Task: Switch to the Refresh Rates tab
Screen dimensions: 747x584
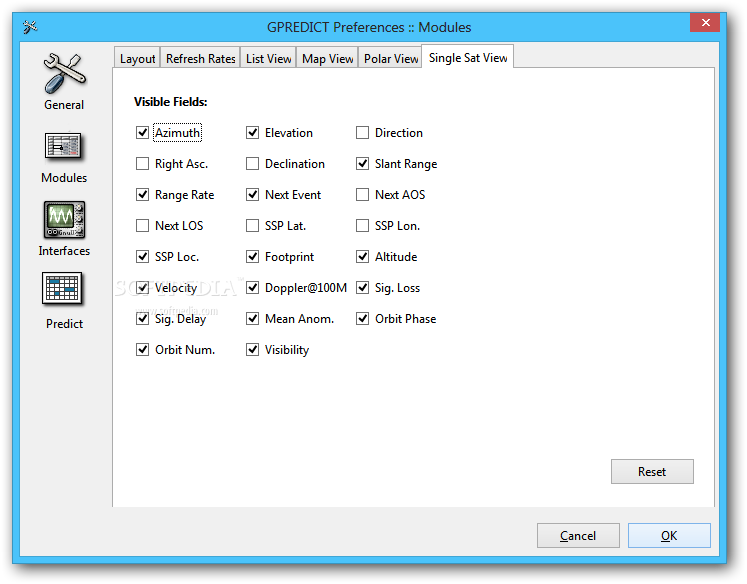Action: [201, 59]
